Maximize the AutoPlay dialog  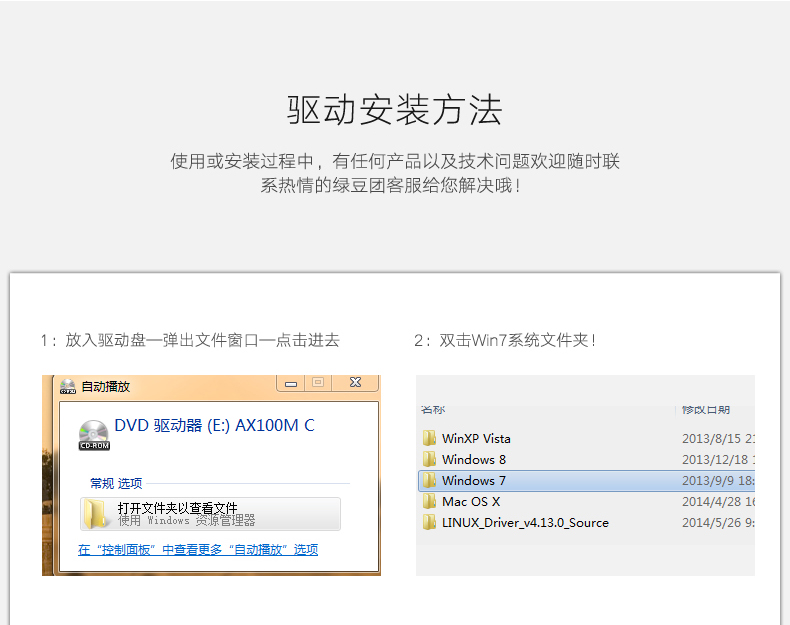[318, 383]
